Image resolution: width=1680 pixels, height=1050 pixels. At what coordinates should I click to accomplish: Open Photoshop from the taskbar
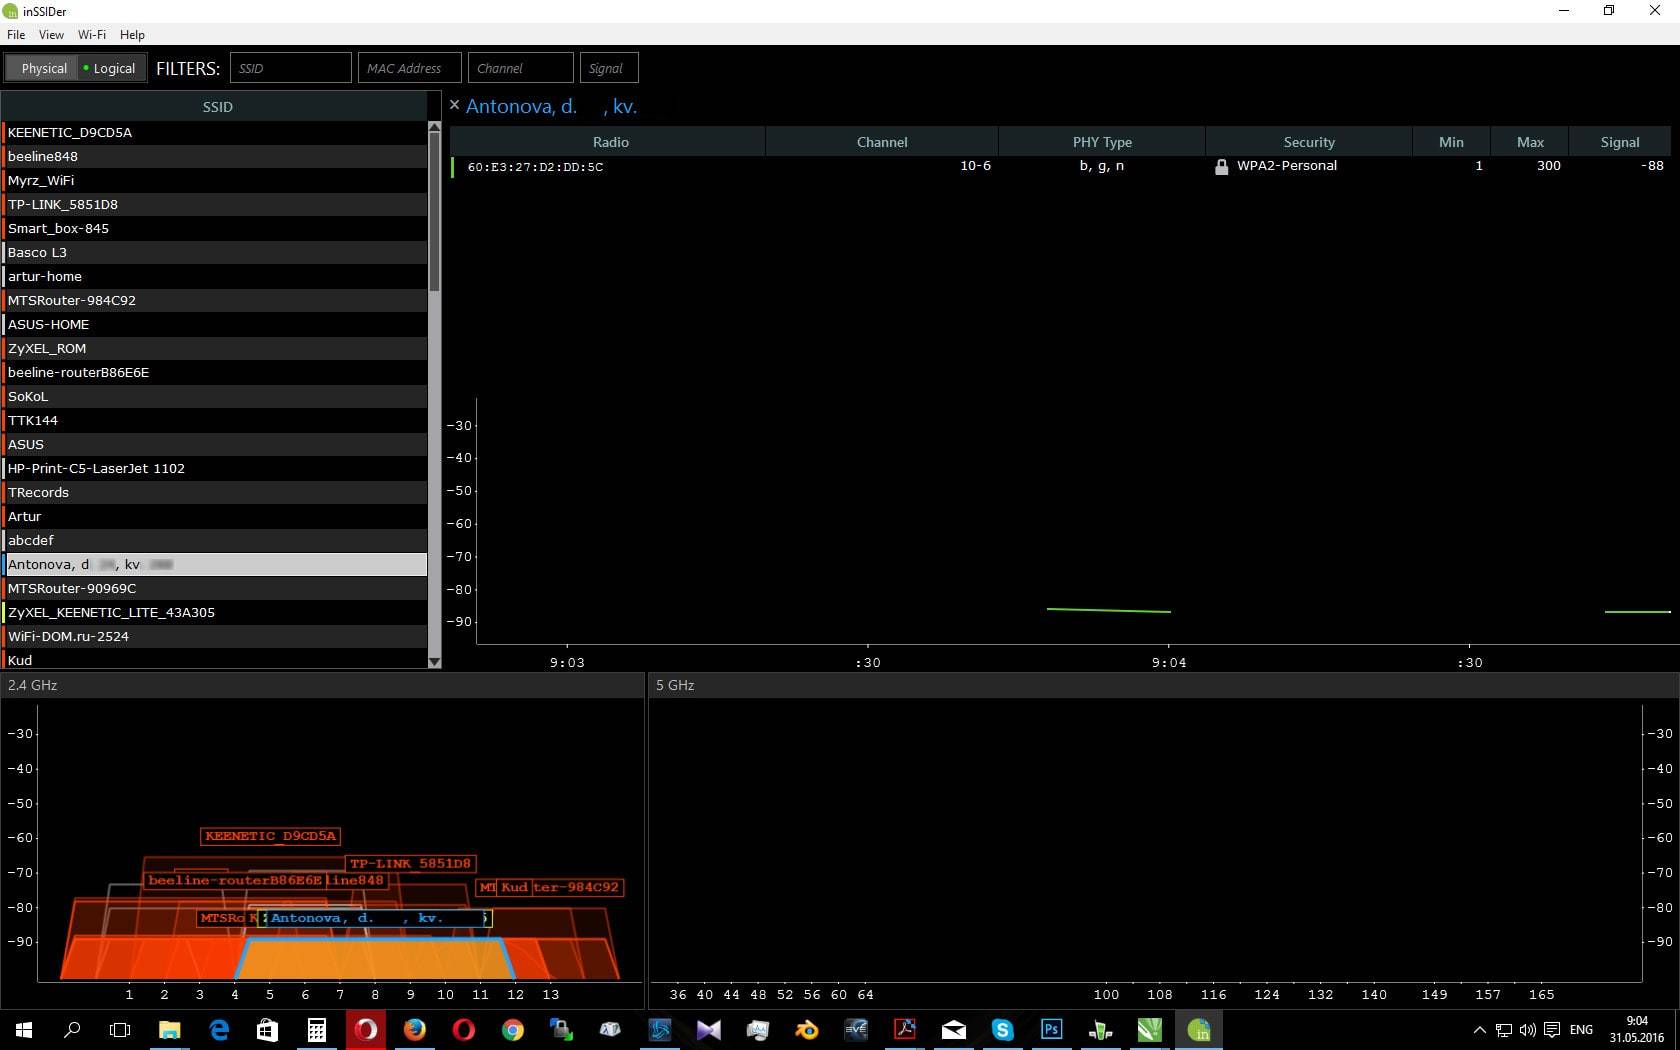[x=1051, y=1029]
